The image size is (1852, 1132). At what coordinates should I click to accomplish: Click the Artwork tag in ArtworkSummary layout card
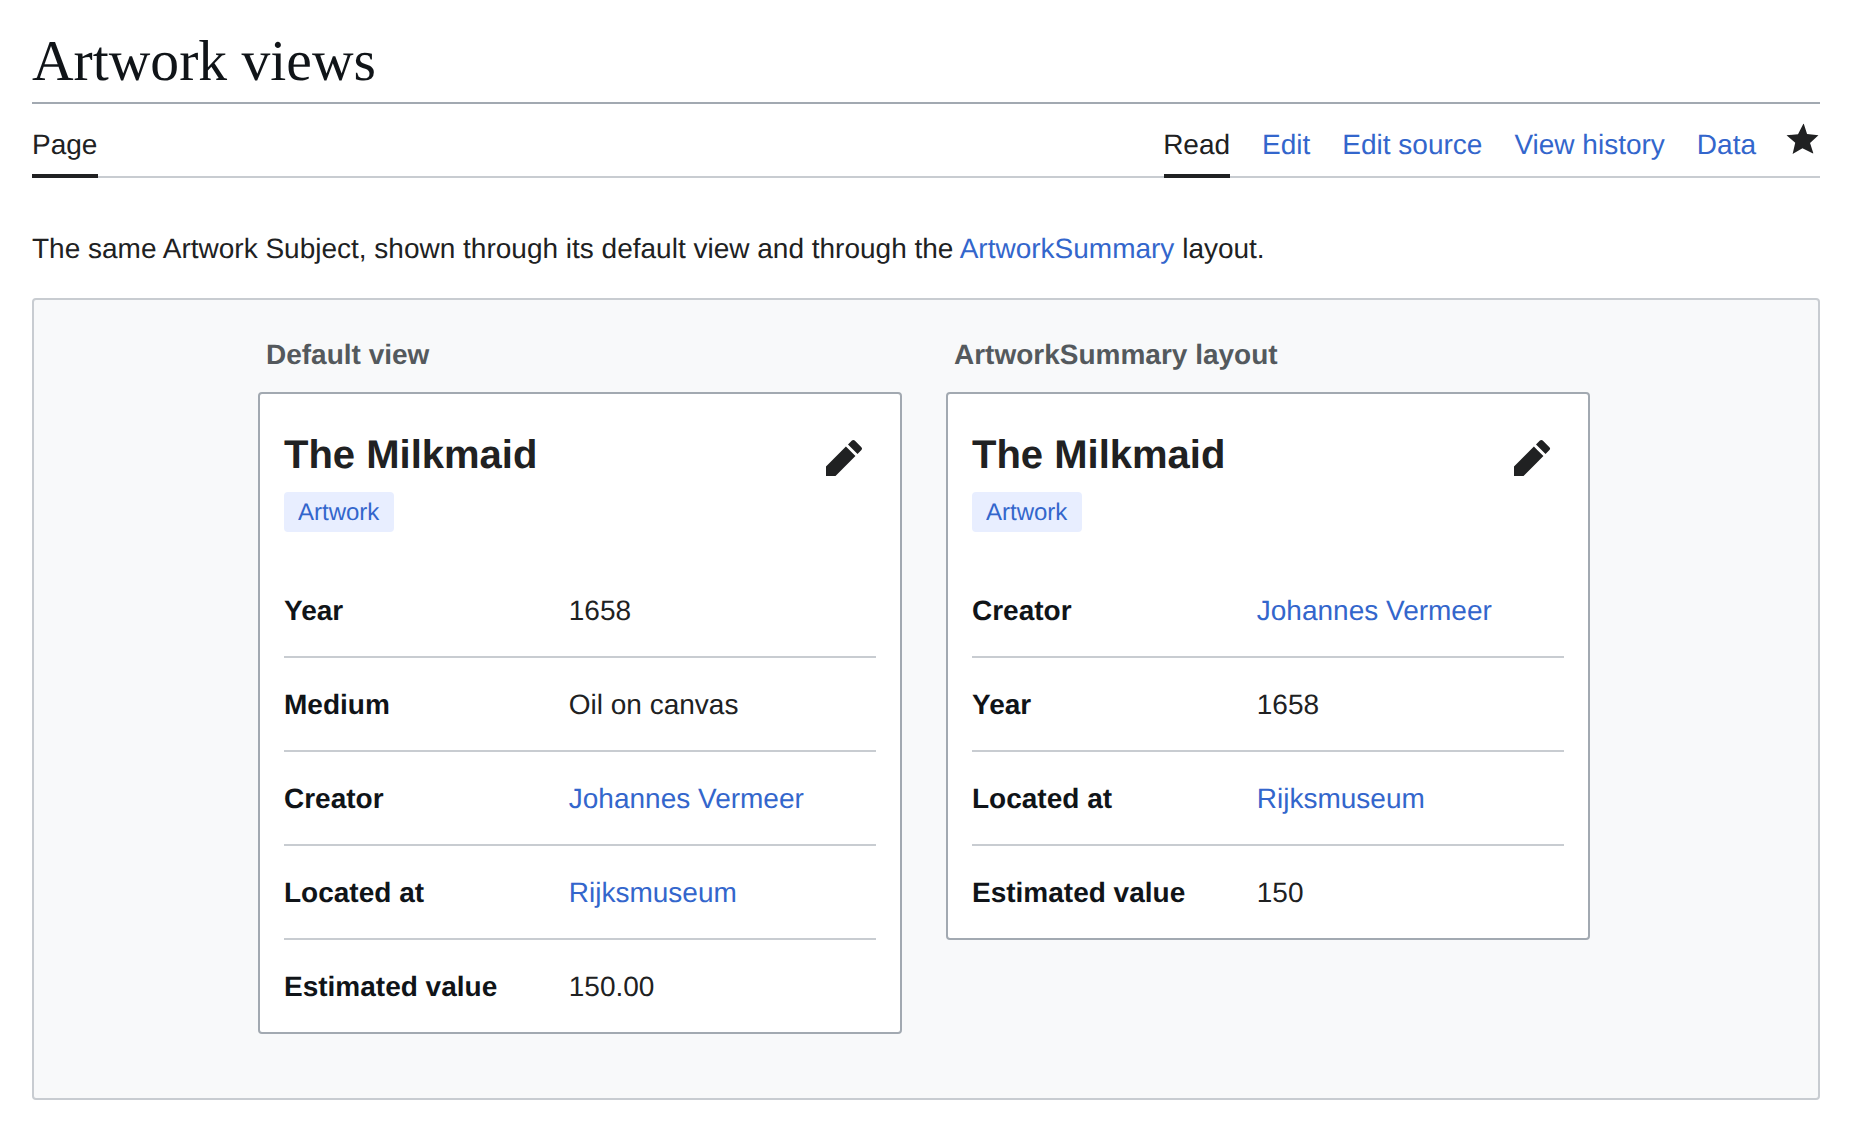tap(1026, 512)
